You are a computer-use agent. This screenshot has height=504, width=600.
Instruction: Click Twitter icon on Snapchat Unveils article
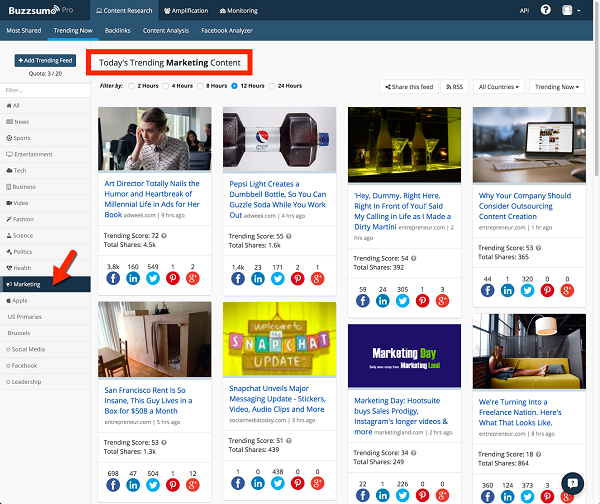[277, 483]
